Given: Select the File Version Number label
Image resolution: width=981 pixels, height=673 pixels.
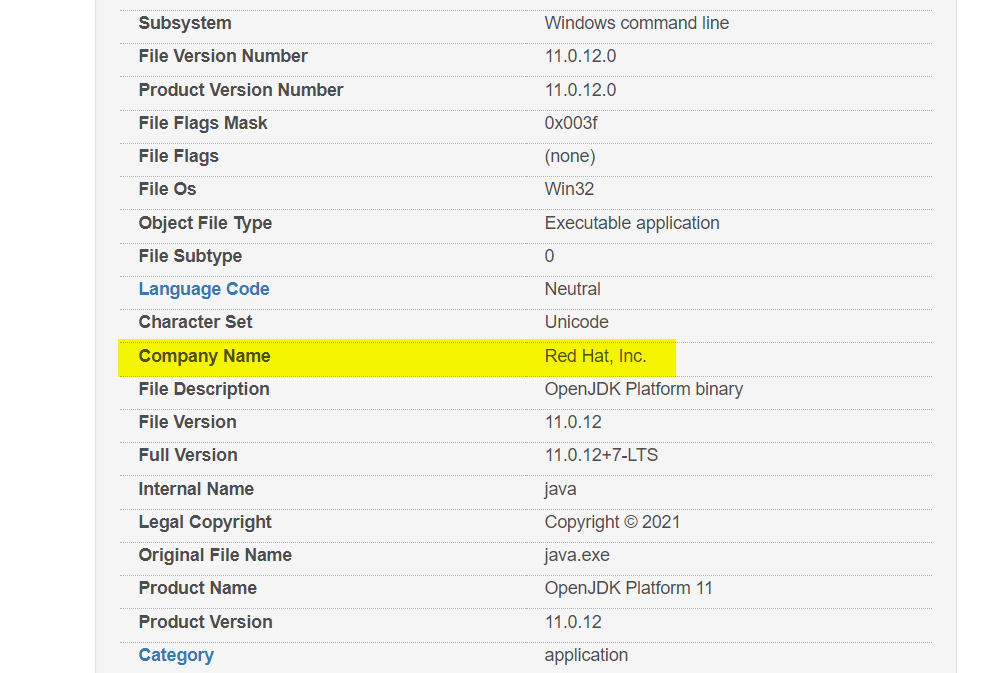Looking at the screenshot, I should pos(223,56).
